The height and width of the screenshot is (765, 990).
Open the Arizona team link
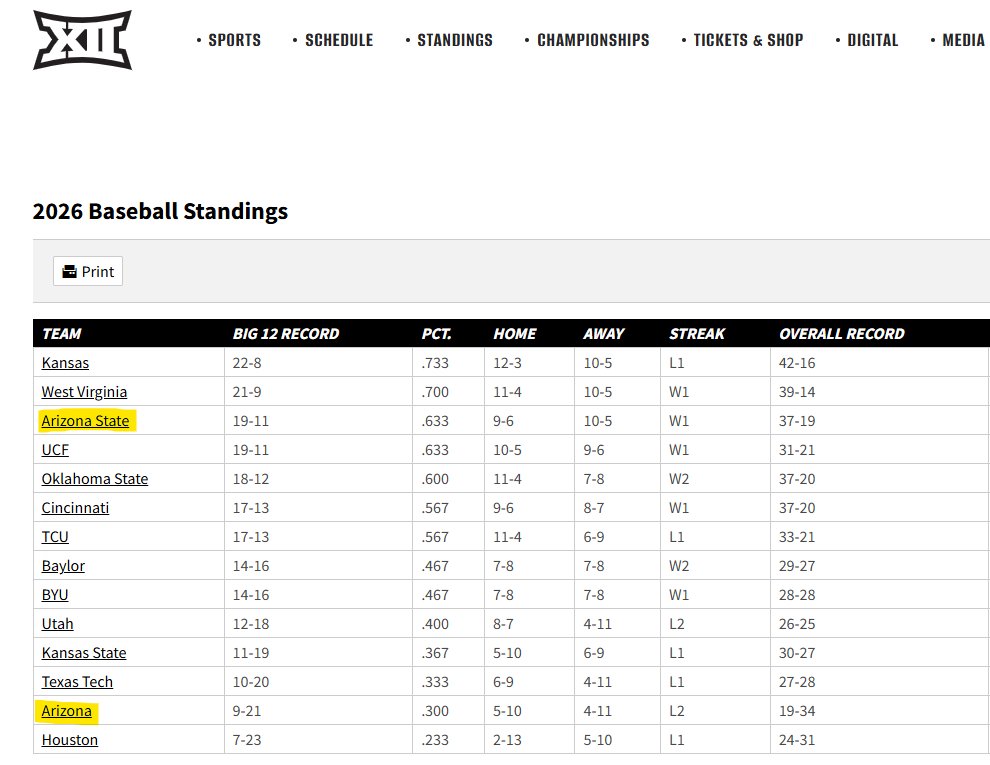coord(66,711)
